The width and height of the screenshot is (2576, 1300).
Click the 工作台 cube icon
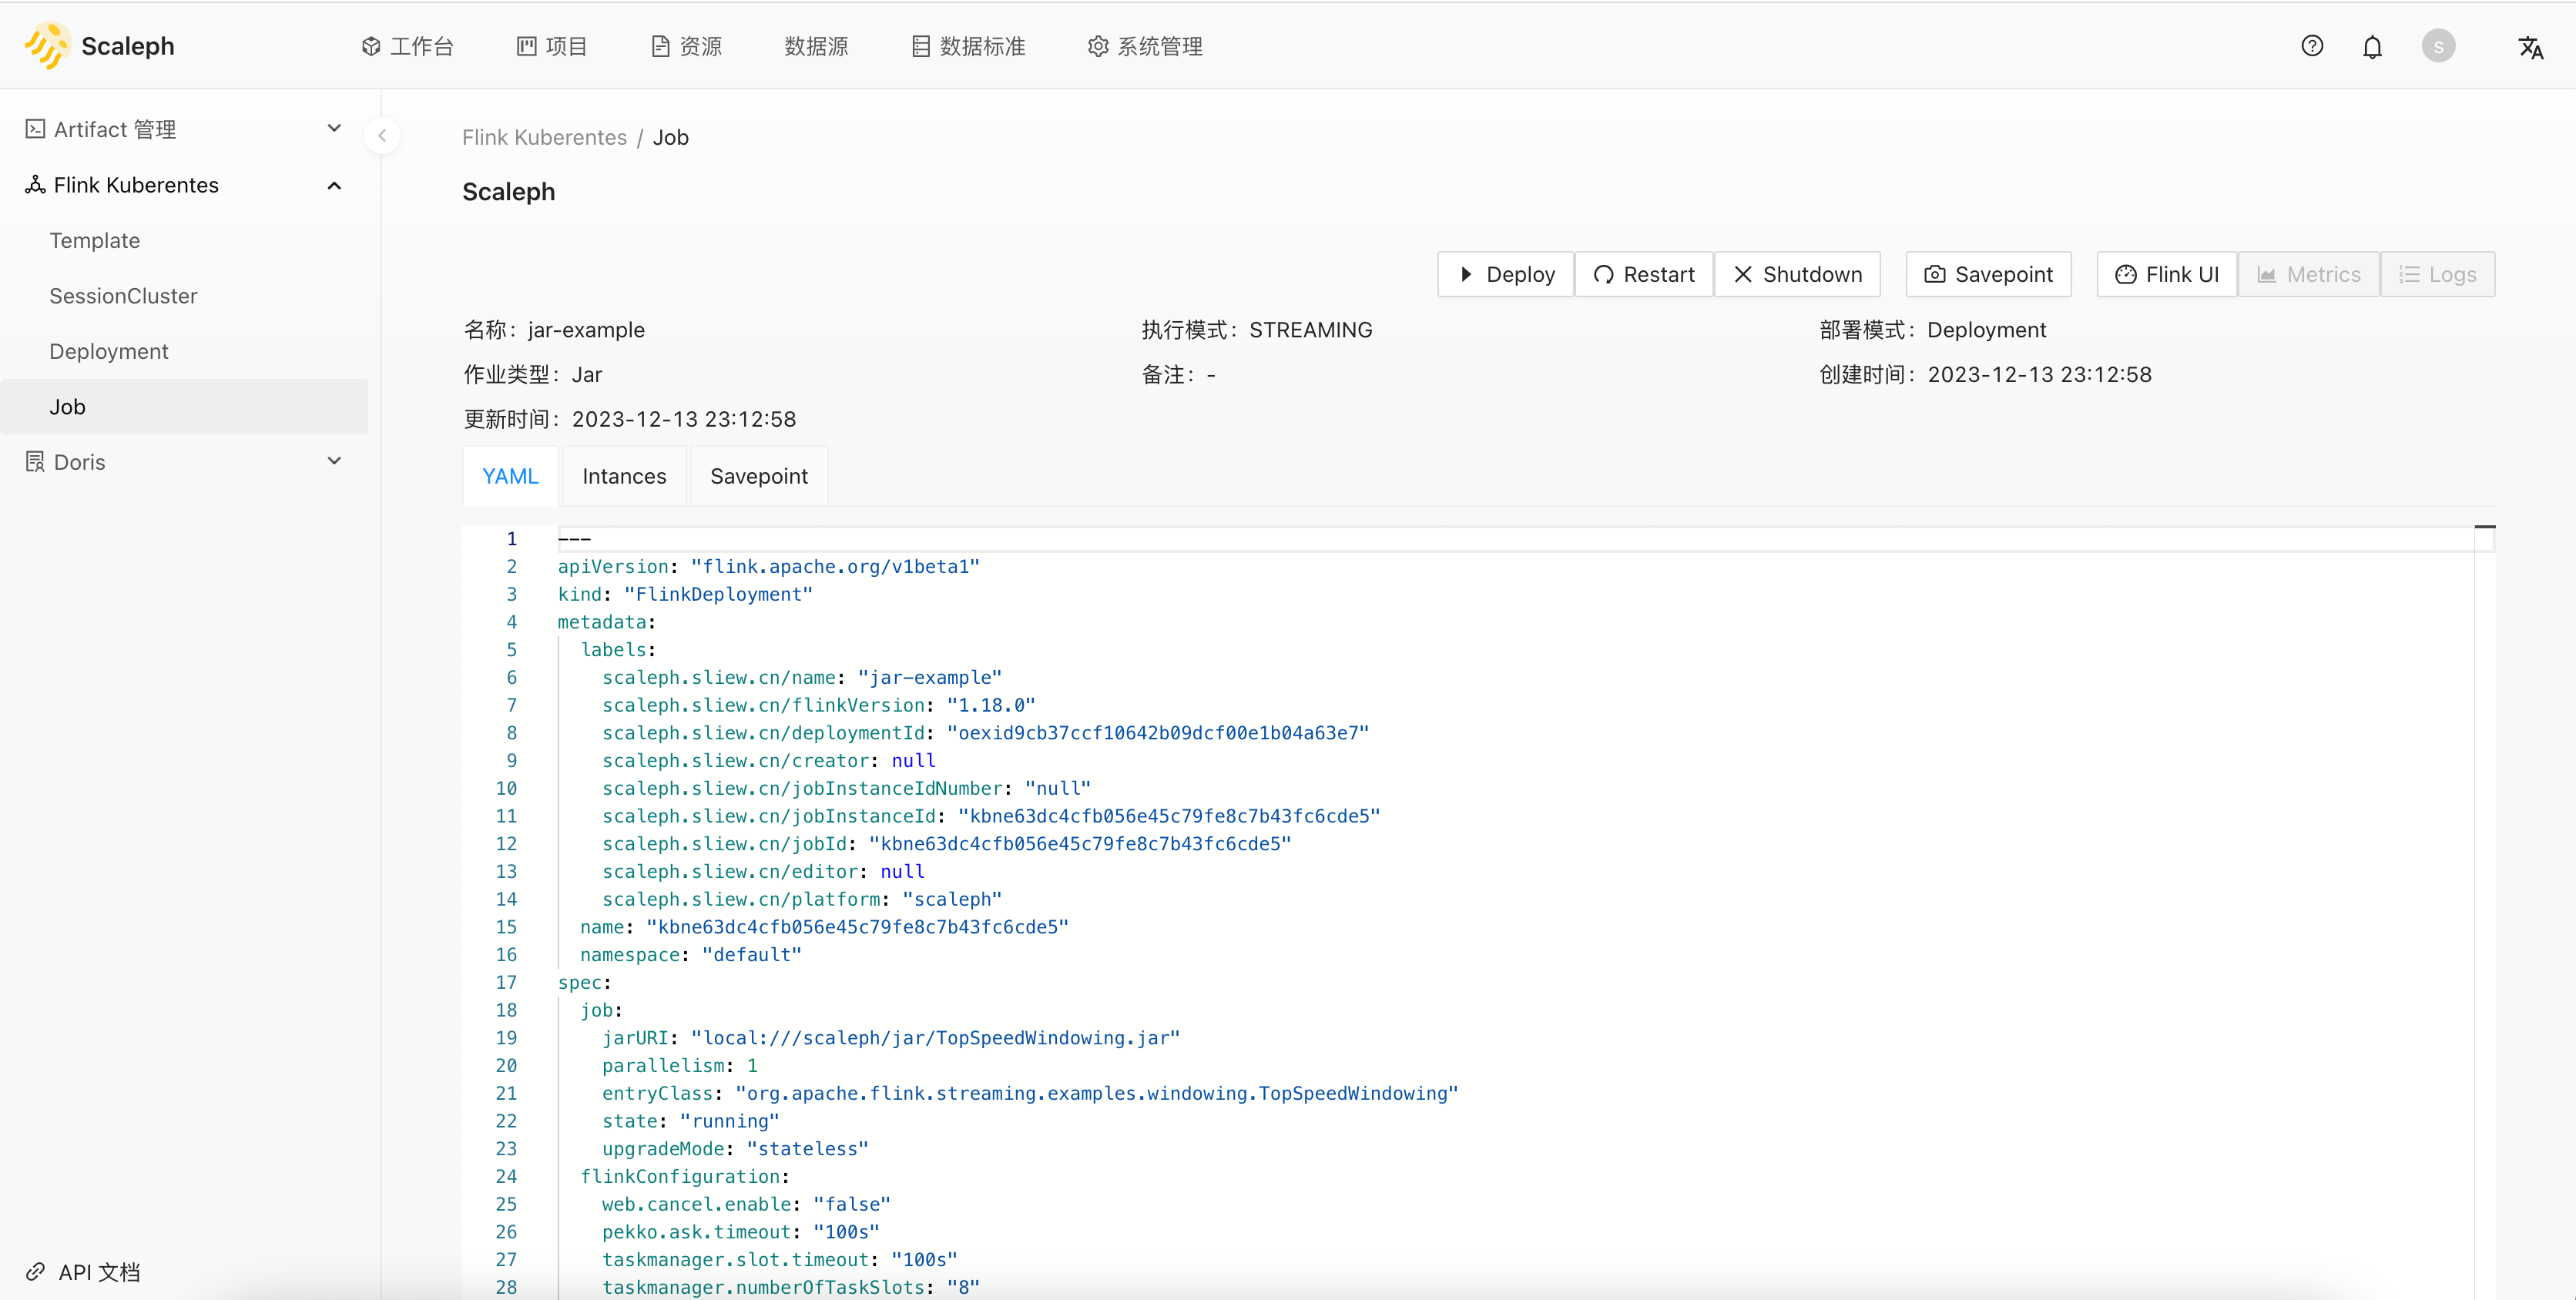[371, 46]
